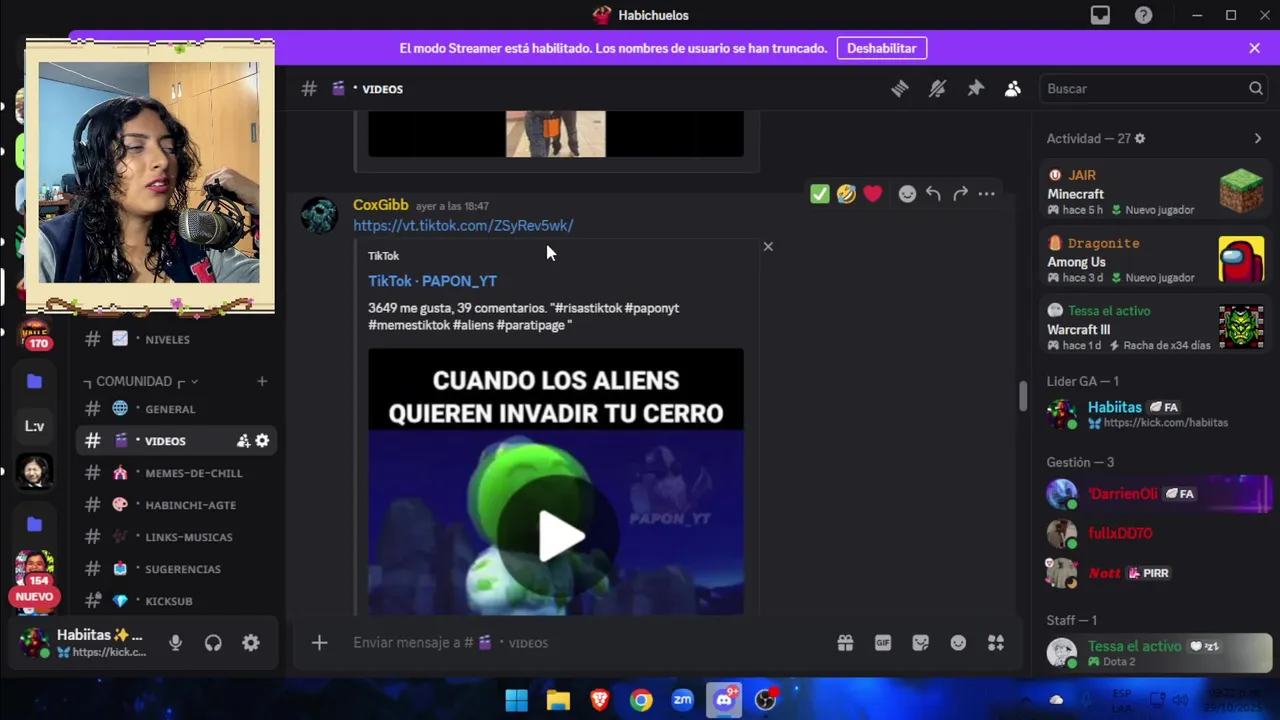This screenshot has width=1280, height=720.
Task: Open user settings gear
Action: click(x=251, y=643)
